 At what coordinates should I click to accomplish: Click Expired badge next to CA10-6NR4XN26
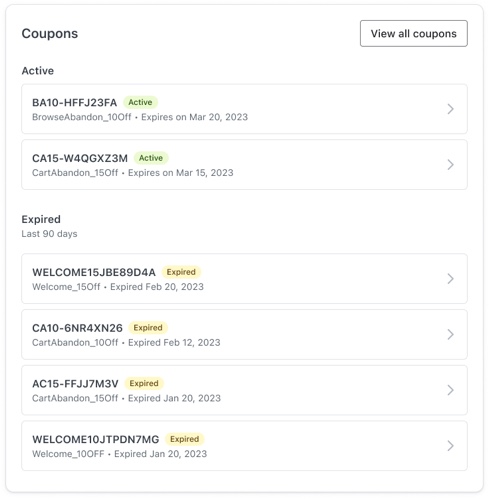coord(148,328)
